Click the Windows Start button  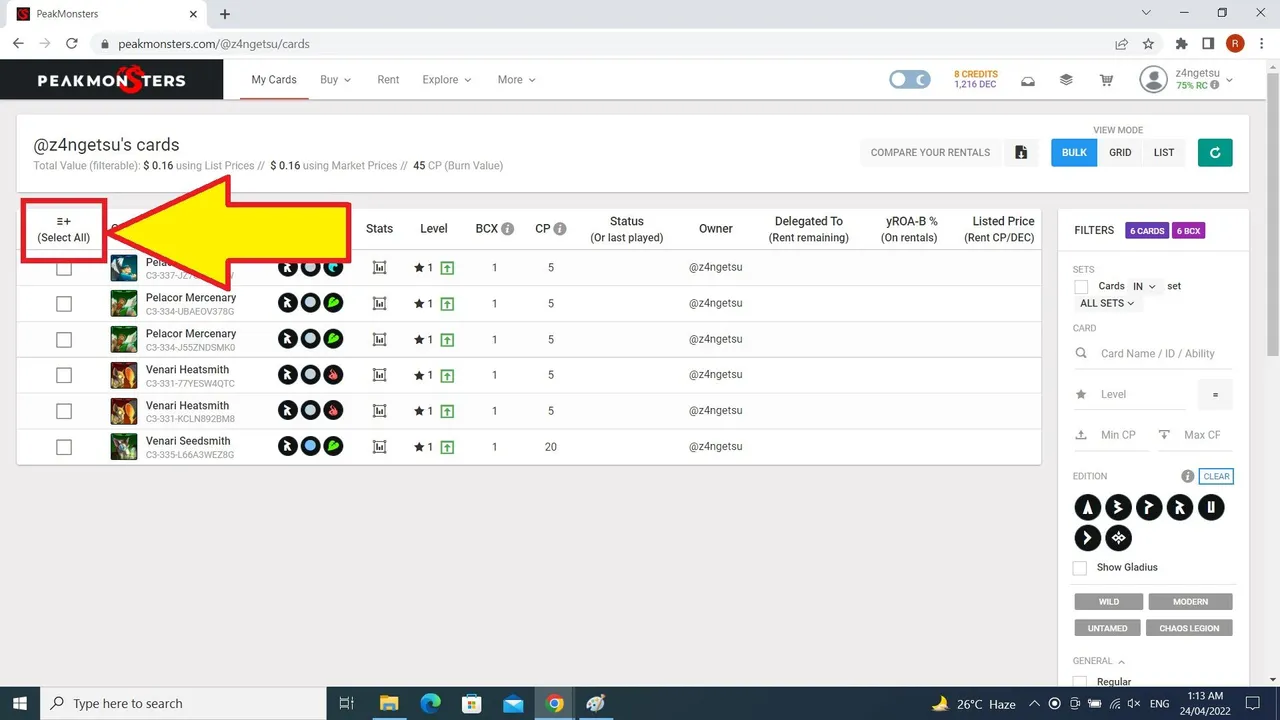[20, 703]
